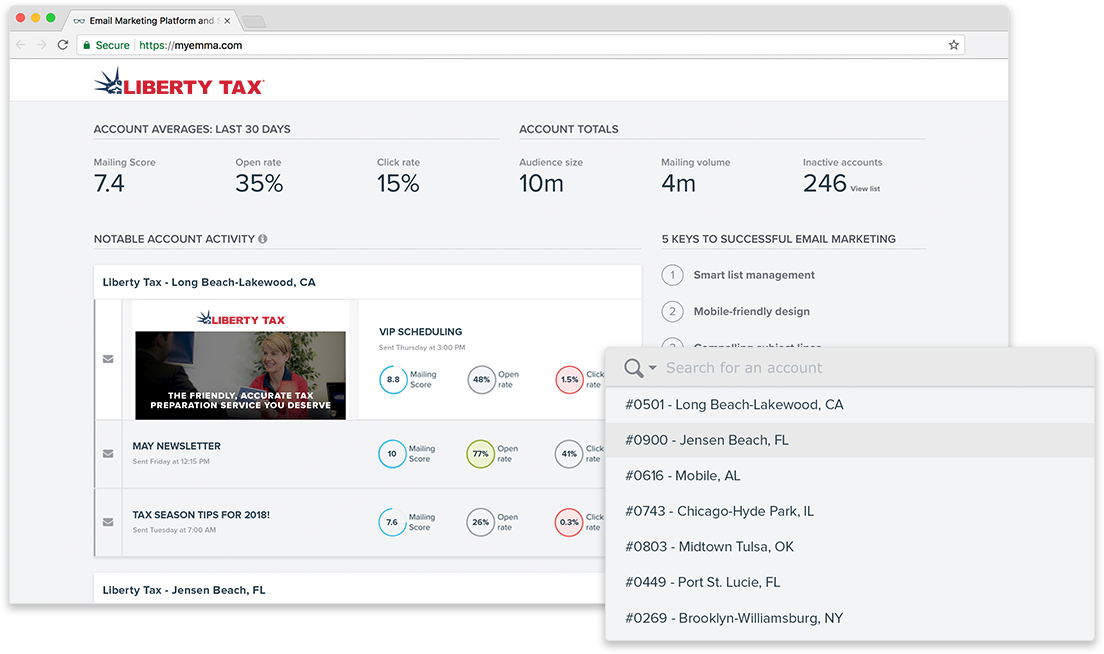This screenshot has width=1104, height=654.
Task: Click the 7.6 mailing score circle
Action: point(392,522)
